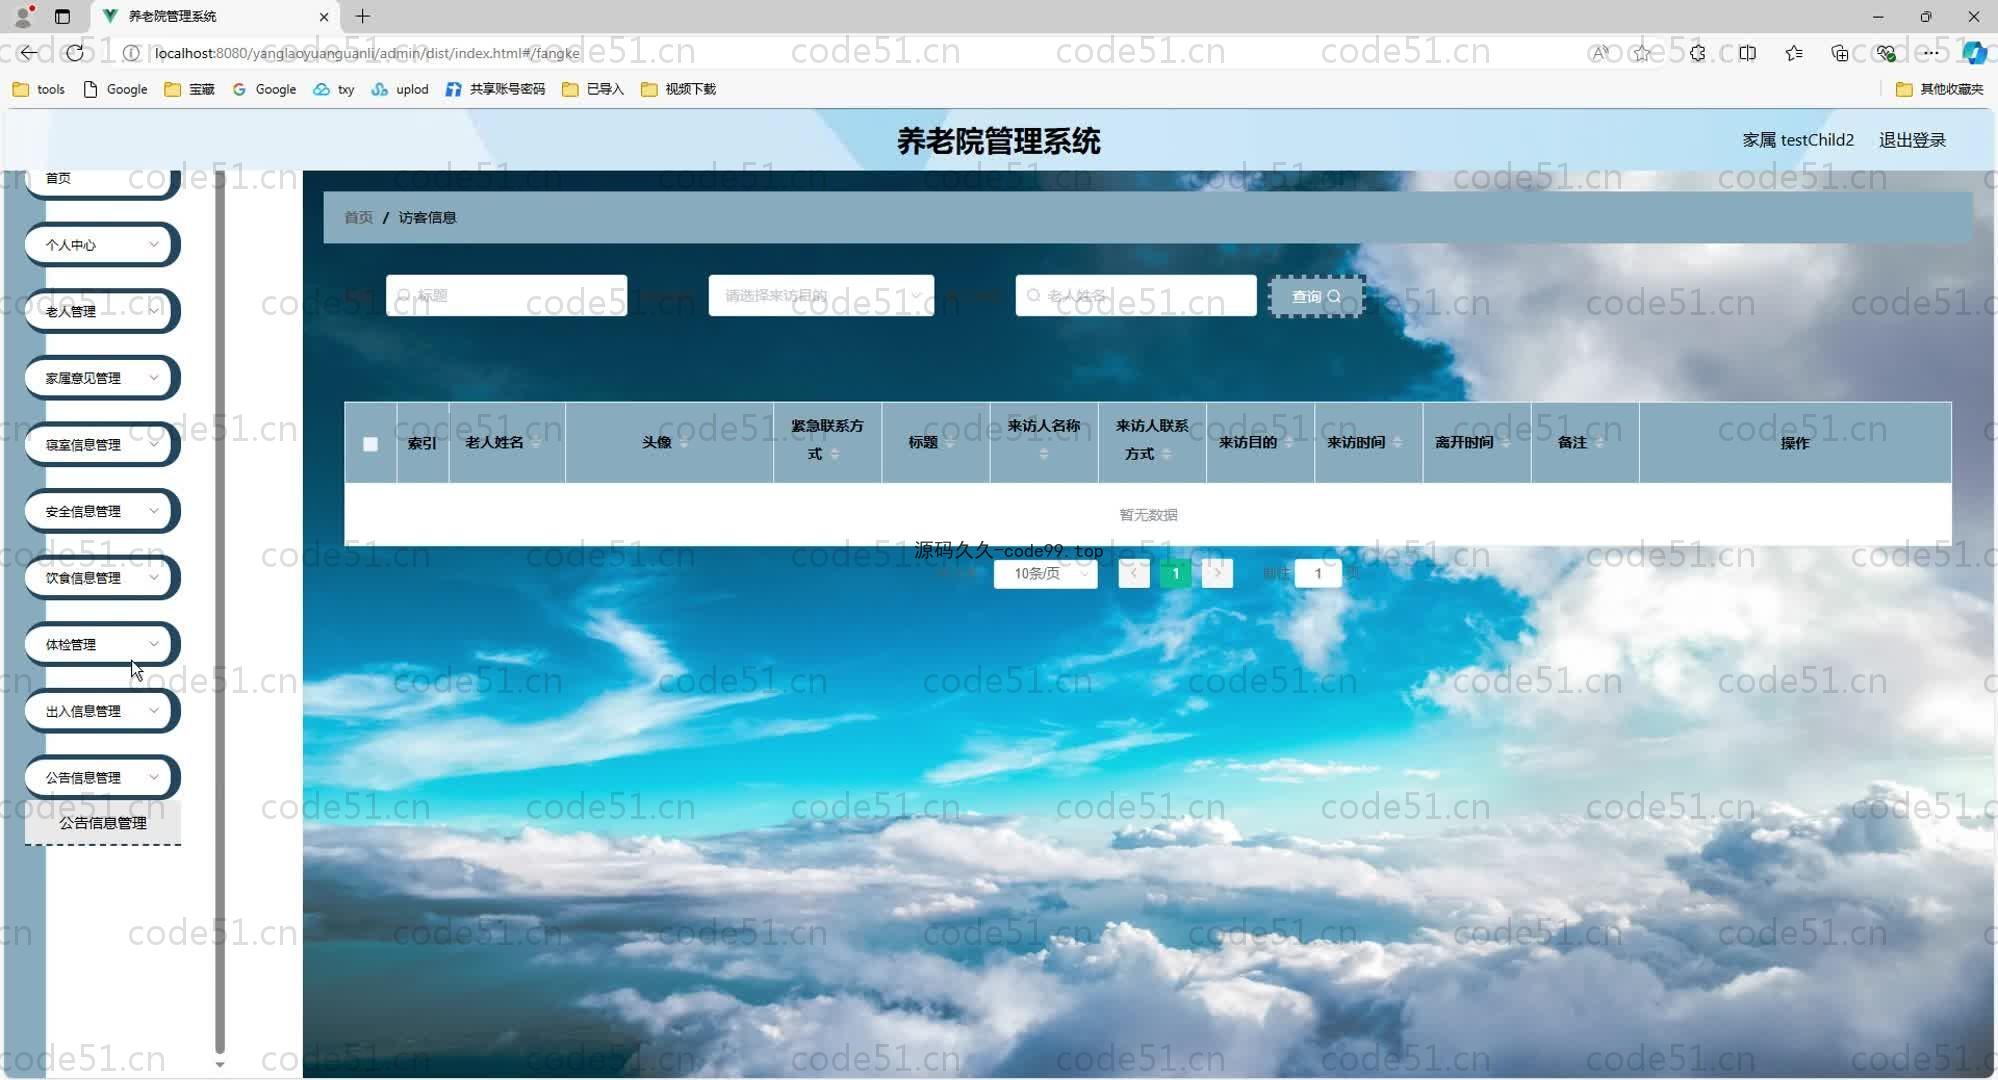
Task: Open the uplod bookmark
Action: coord(400,89)
